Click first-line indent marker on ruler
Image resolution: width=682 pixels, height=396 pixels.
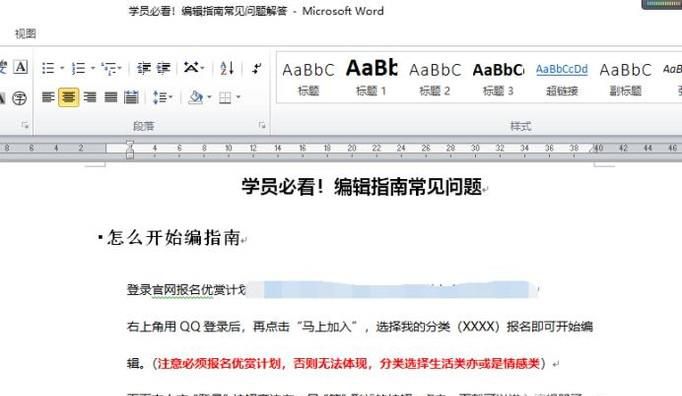(130, 143)
